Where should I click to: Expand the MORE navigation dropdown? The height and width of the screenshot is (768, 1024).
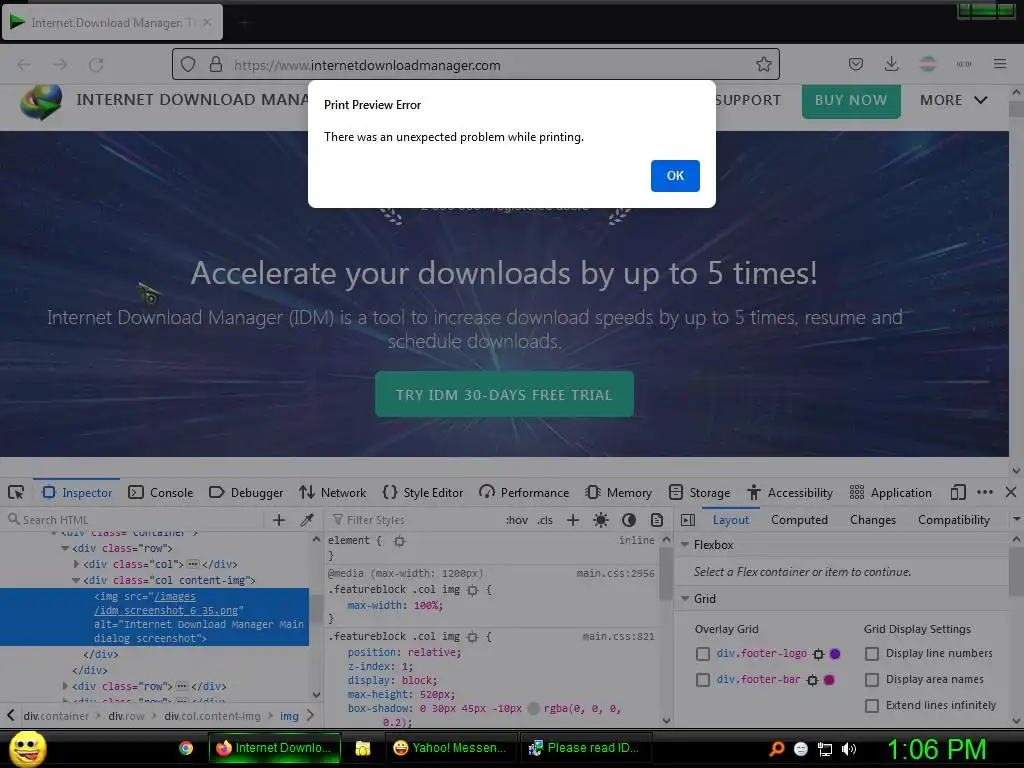[953, 101]
